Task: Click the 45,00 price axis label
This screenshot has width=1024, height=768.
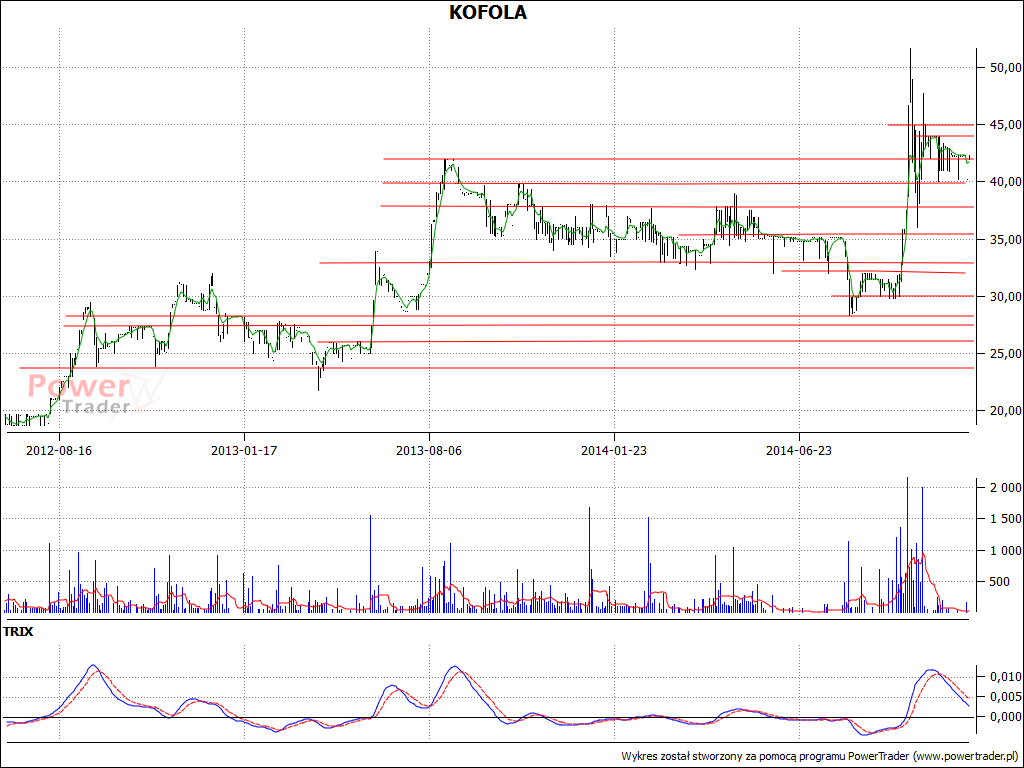Action: point(1004,124)
